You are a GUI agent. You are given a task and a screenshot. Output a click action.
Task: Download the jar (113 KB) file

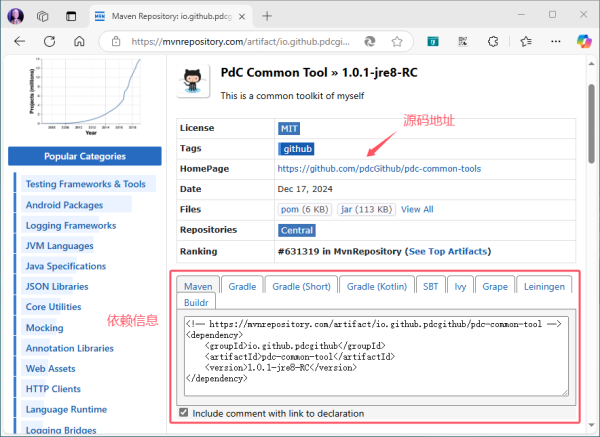[367, 209]
